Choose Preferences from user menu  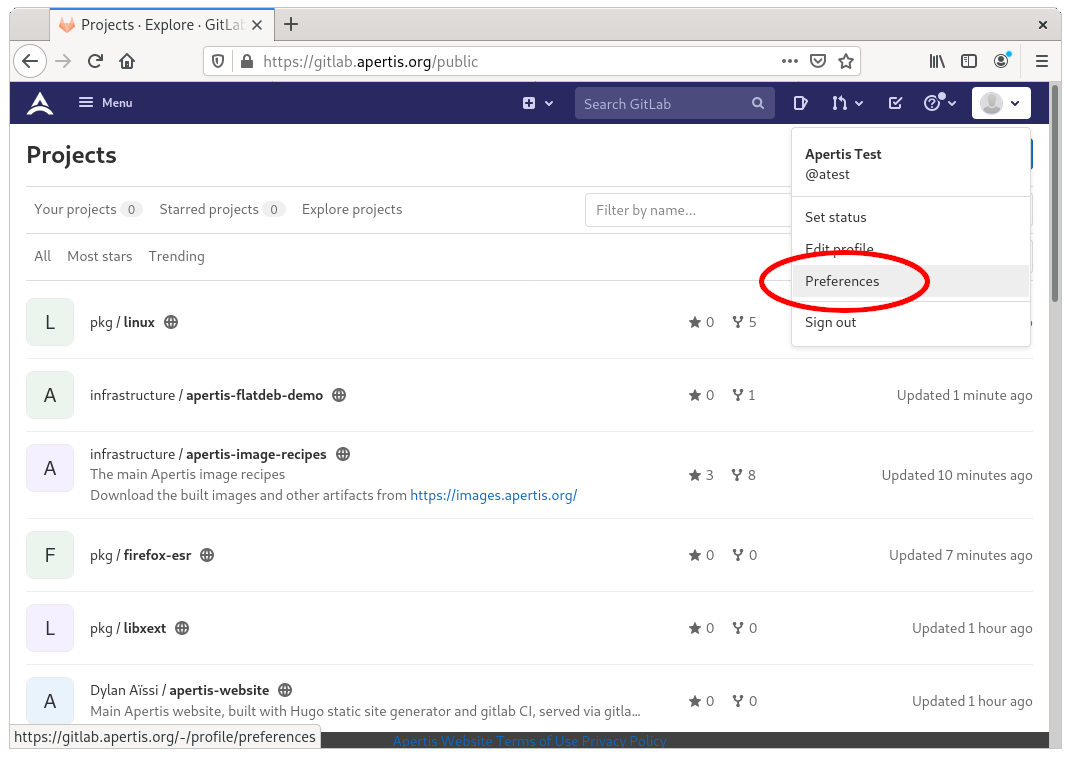pyautogui.click(x=910, y=281)
